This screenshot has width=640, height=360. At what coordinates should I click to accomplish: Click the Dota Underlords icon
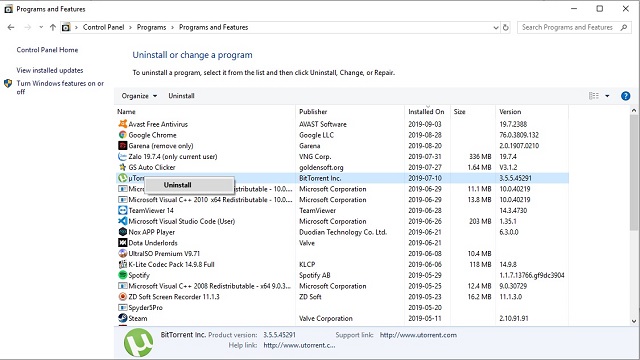tap(122, 242)
